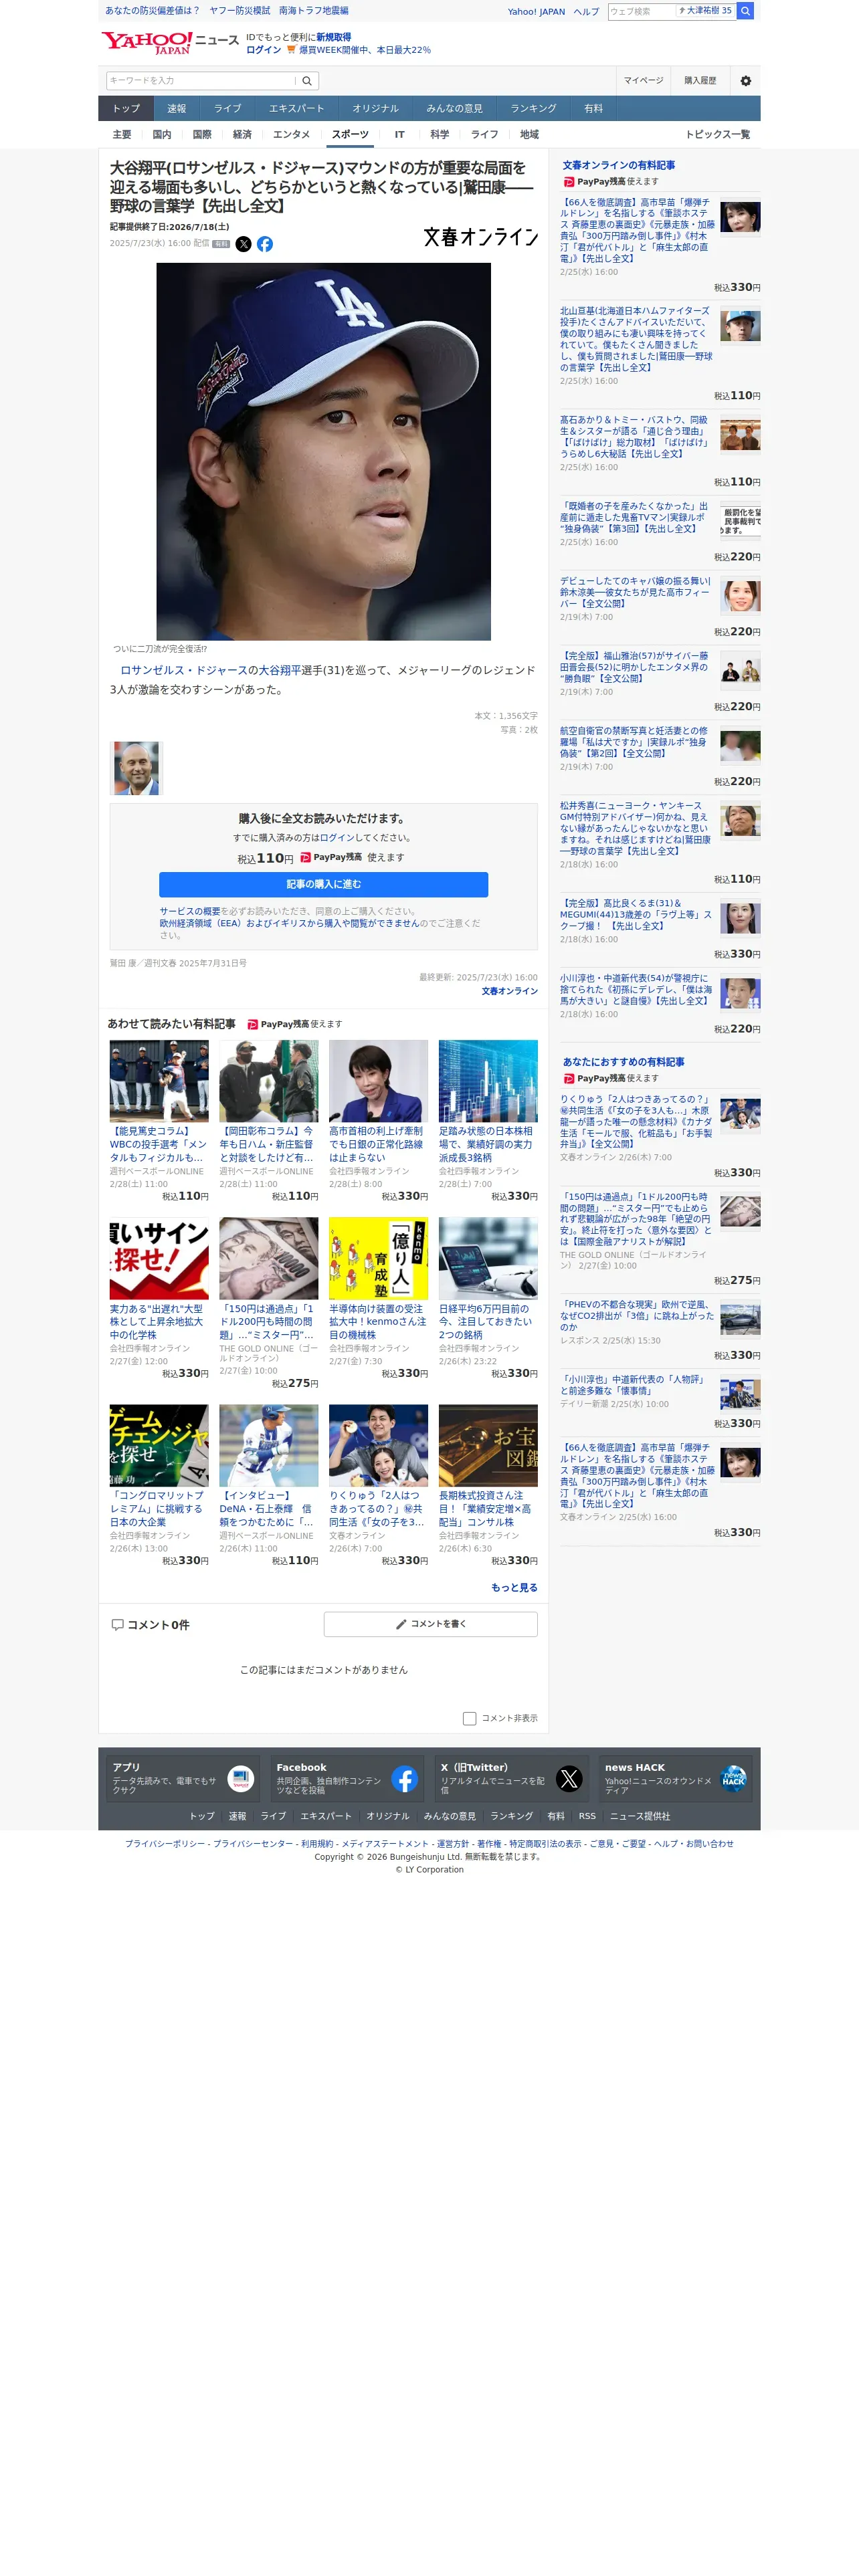Open the 南海トラフ地震編 link at top
Screen dimensions: 859x2576
pyautogui.click(x=314, y=11)
